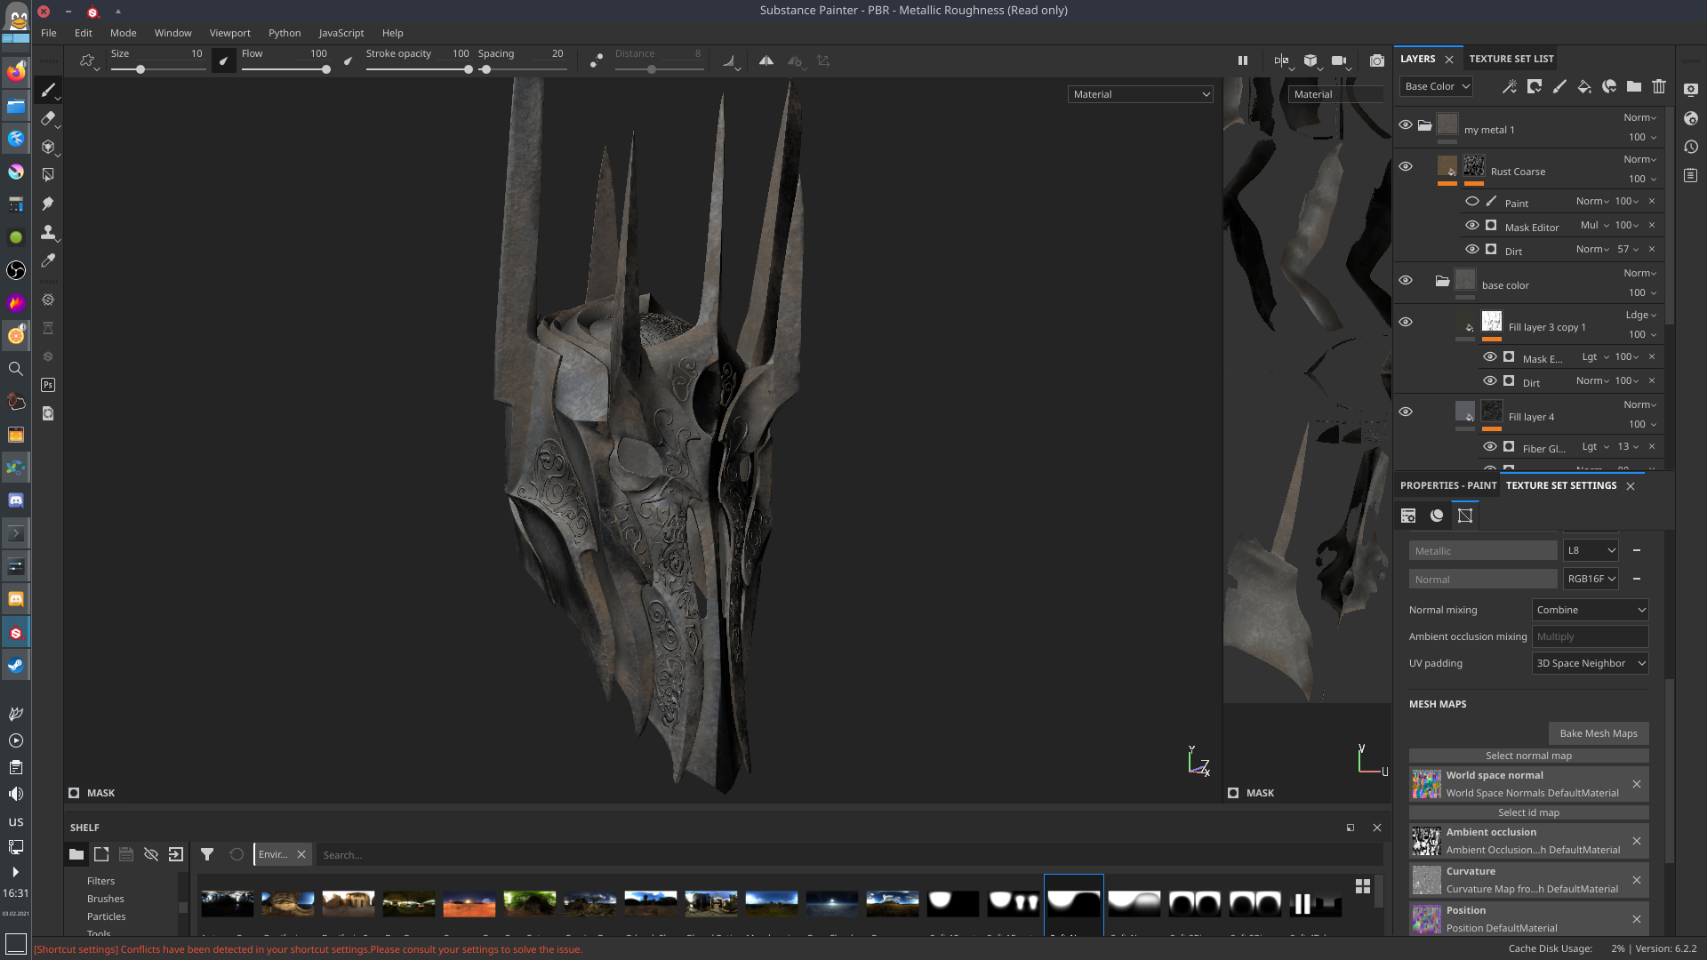The height and width of the screenshot is (960, 1707).
Task: Select the Clone stamp tool
Action: (x=48, y=232)
